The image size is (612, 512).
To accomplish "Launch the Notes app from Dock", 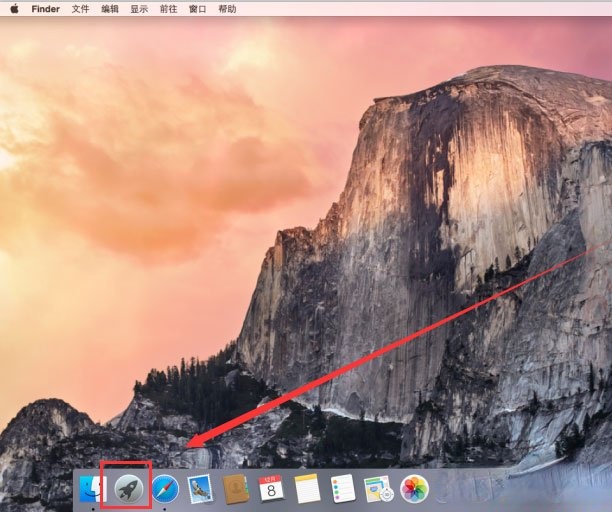I will click(306, 488).
